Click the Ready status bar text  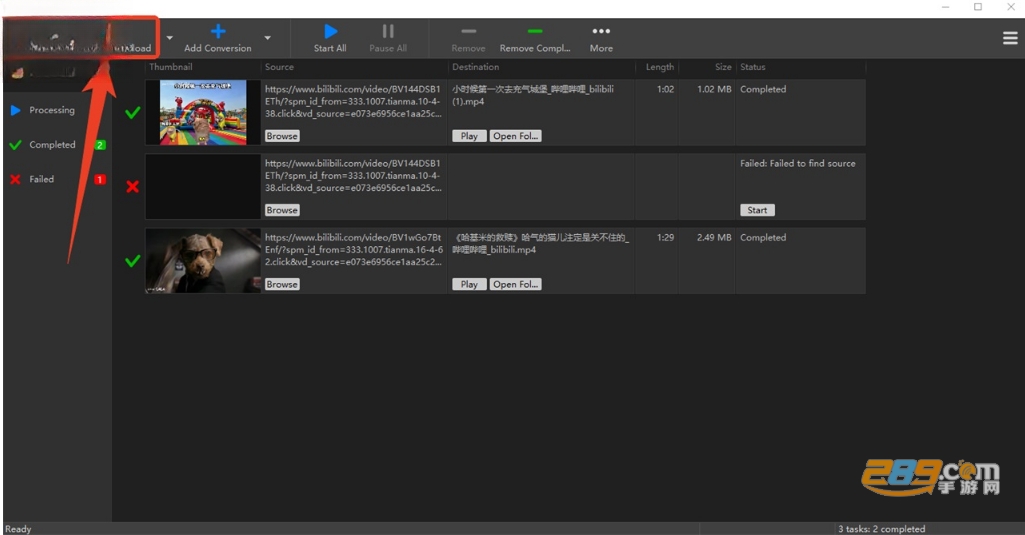(18, 528)
